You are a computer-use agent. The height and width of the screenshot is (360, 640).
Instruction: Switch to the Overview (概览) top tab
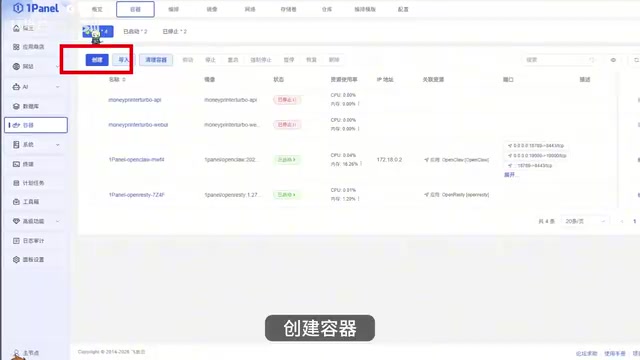(x=97, y=9)
